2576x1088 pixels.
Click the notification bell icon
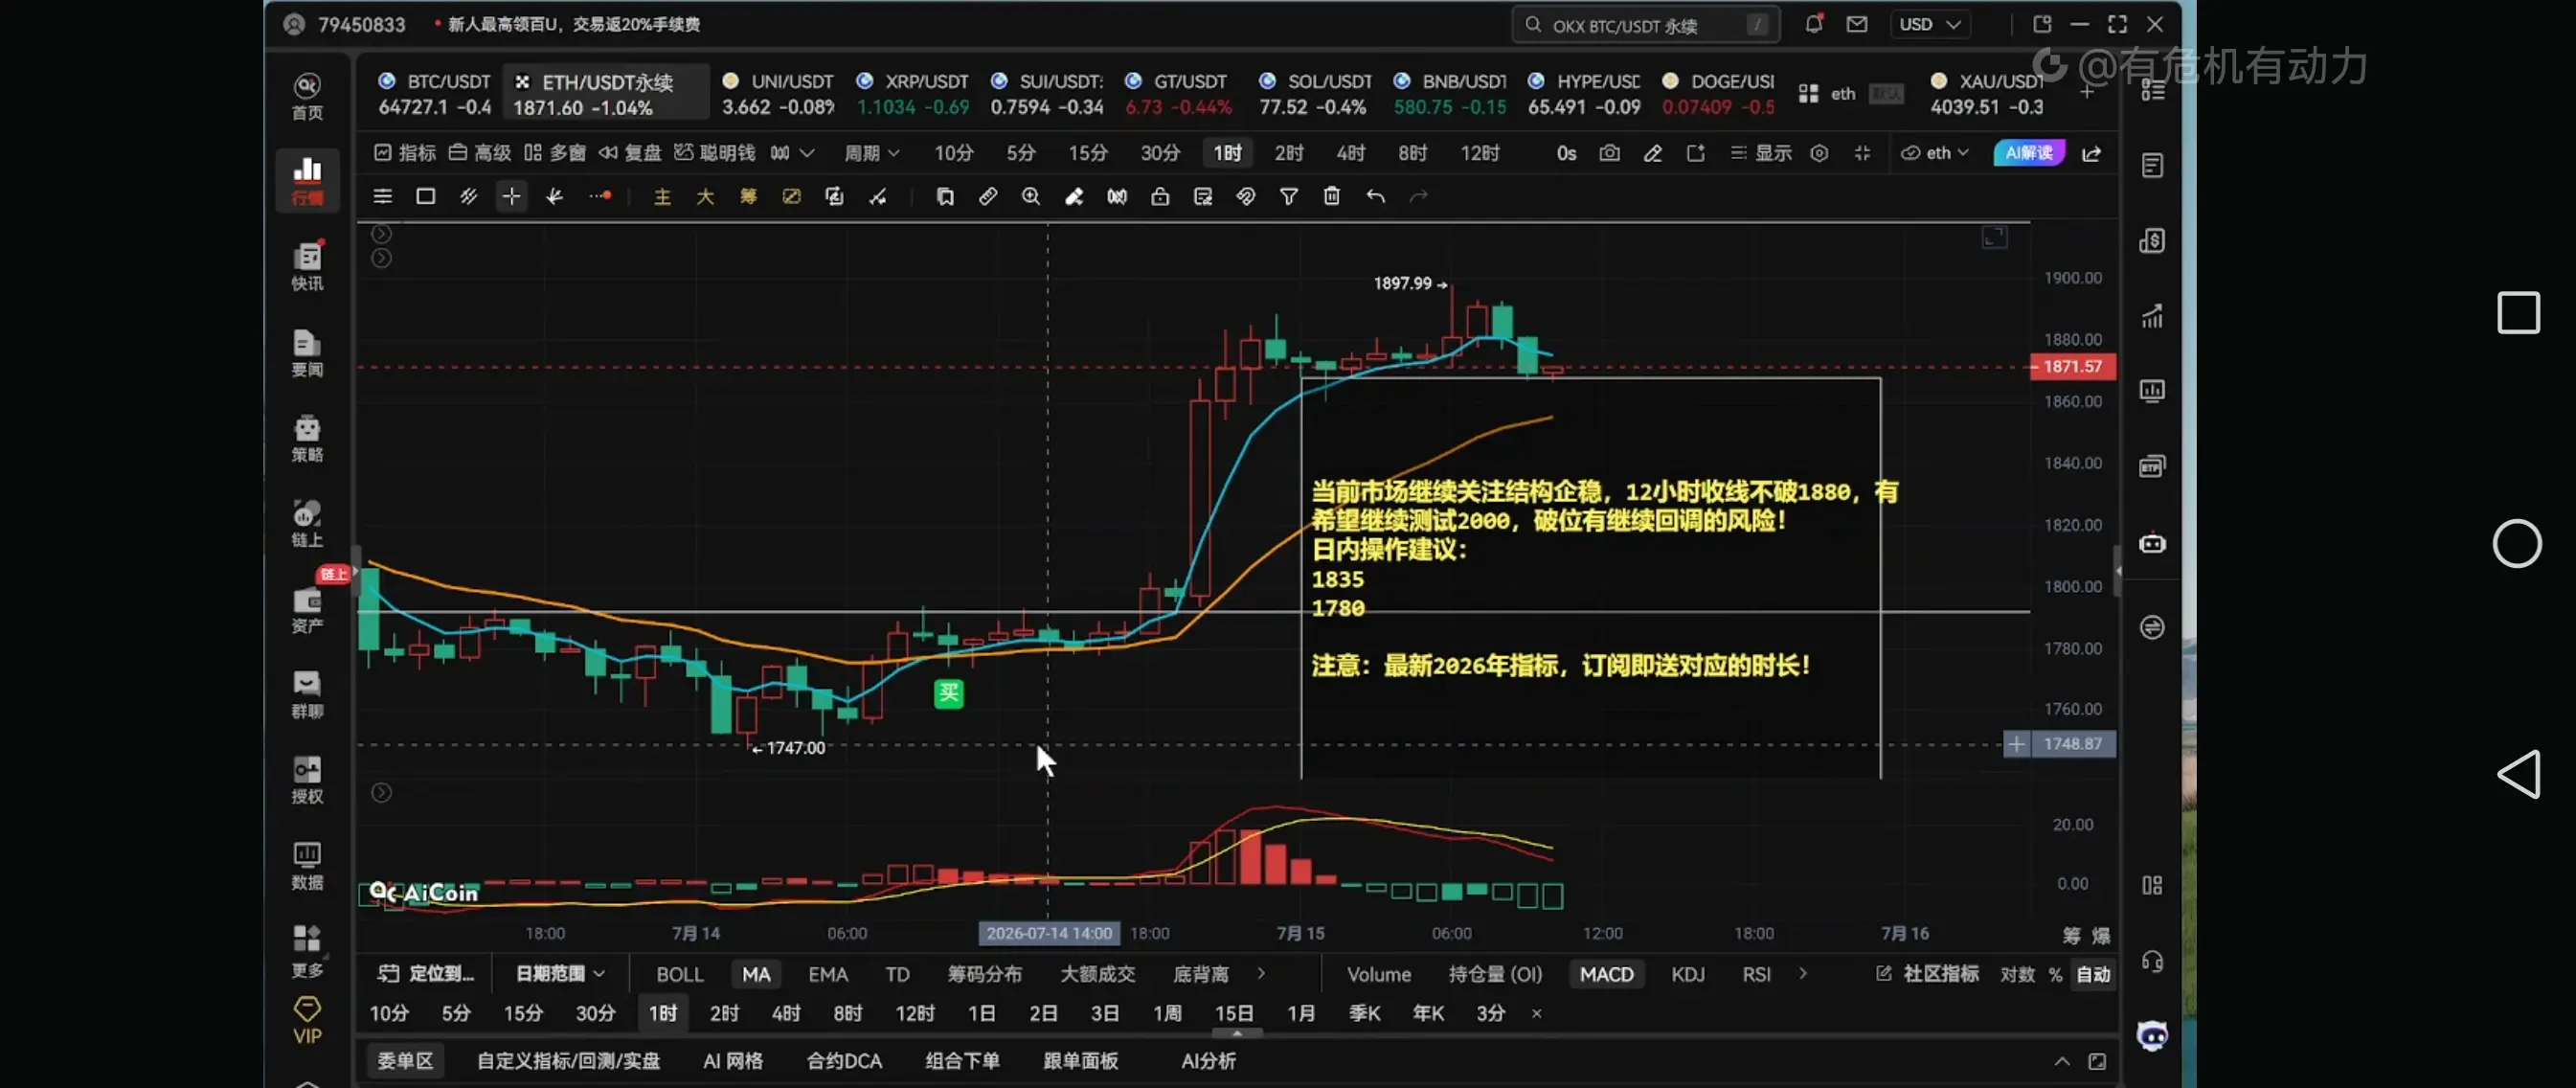point(1813,24)
